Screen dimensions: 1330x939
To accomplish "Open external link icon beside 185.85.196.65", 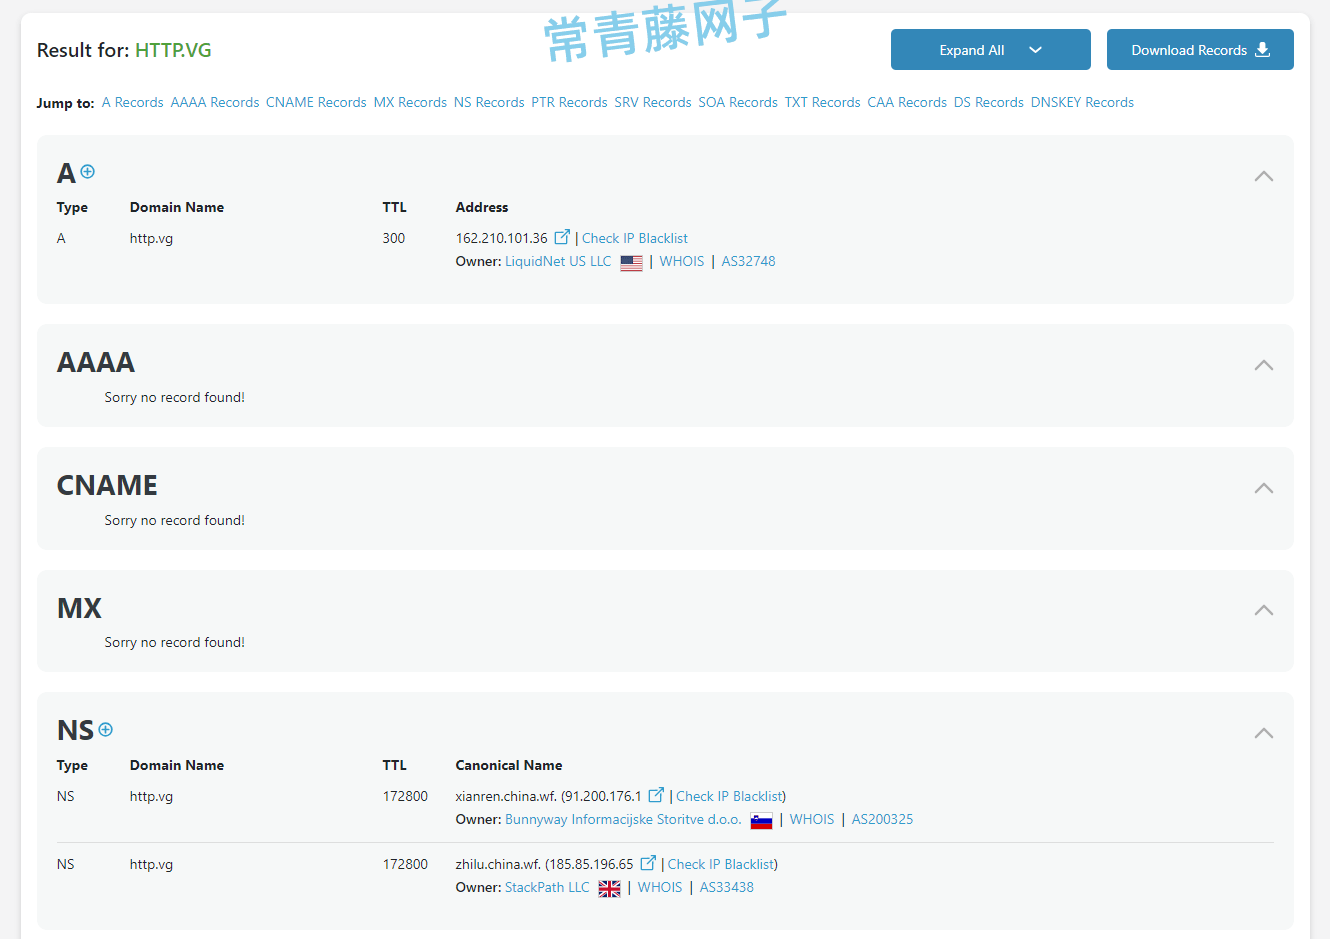I will coord(648,863).
